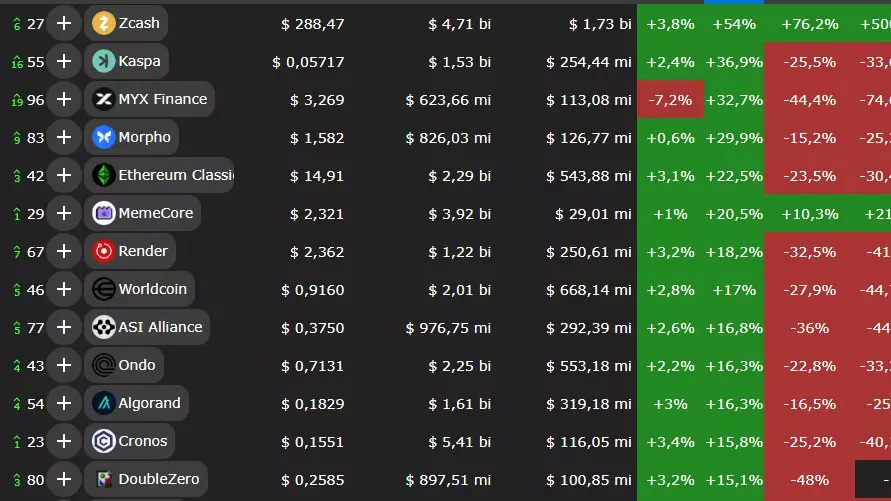Viewport: 891px width, 501px height.
Task: Open the ASI Alliance coin page
Action: (x=160, y=327)
